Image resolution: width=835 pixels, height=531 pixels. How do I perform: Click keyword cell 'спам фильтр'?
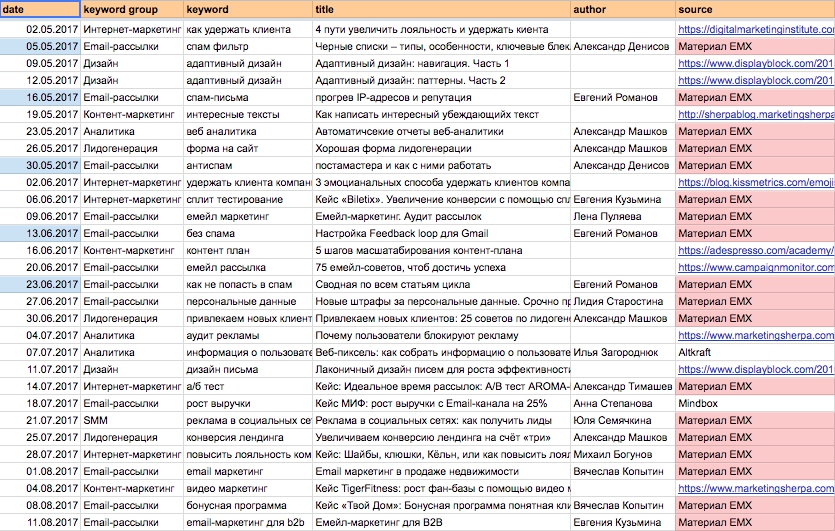(248, 46)
